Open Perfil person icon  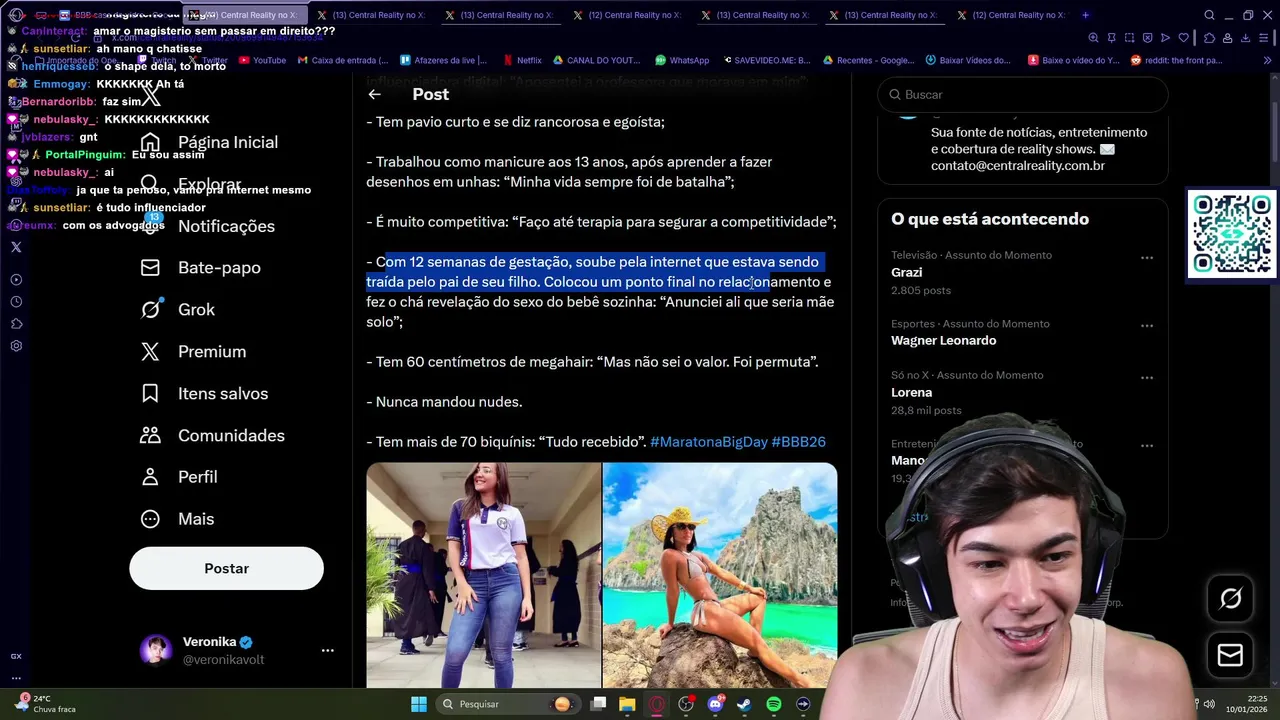tap(150, 477)
